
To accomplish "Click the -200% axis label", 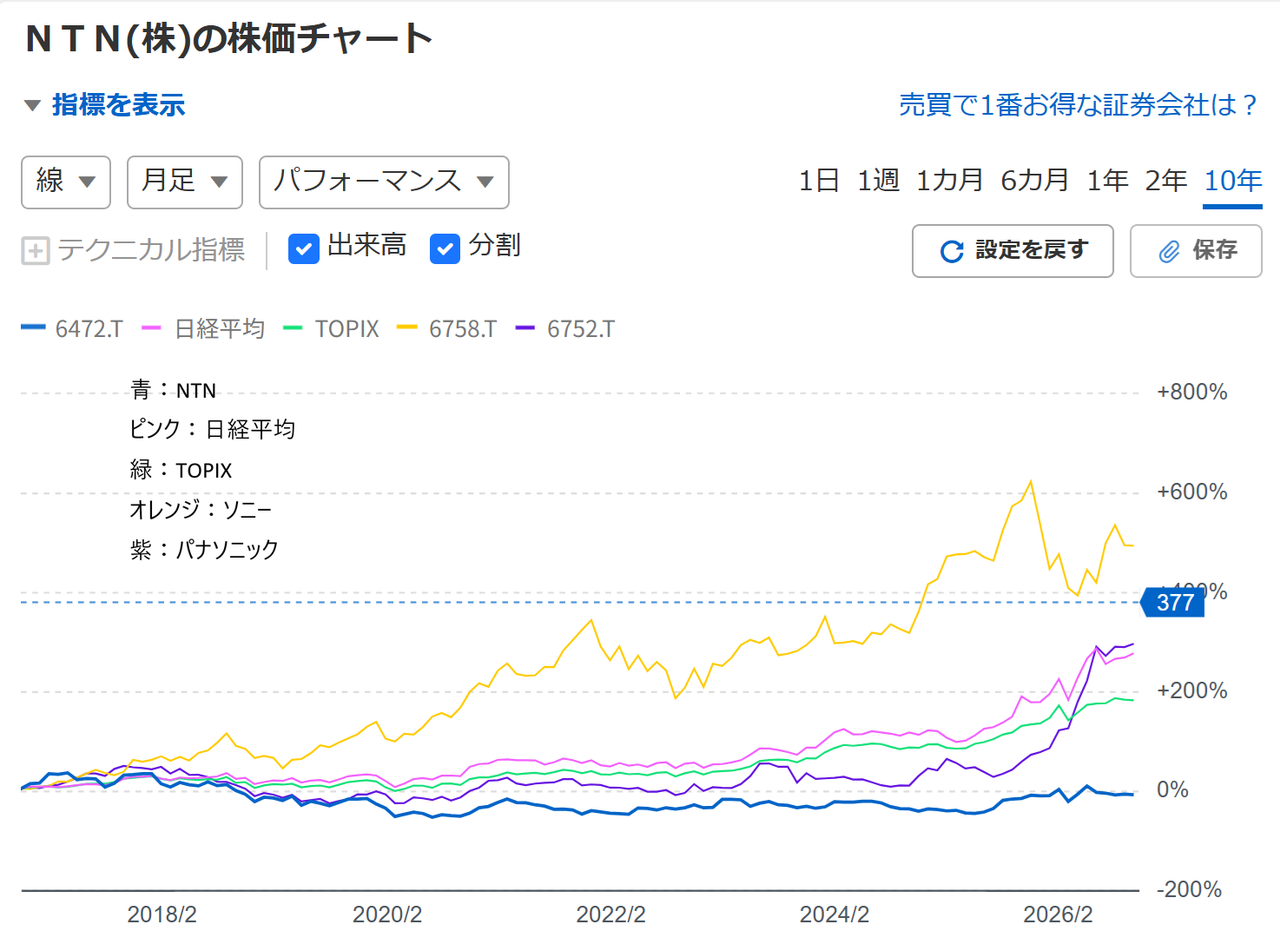I will (x=1191, y=890).
